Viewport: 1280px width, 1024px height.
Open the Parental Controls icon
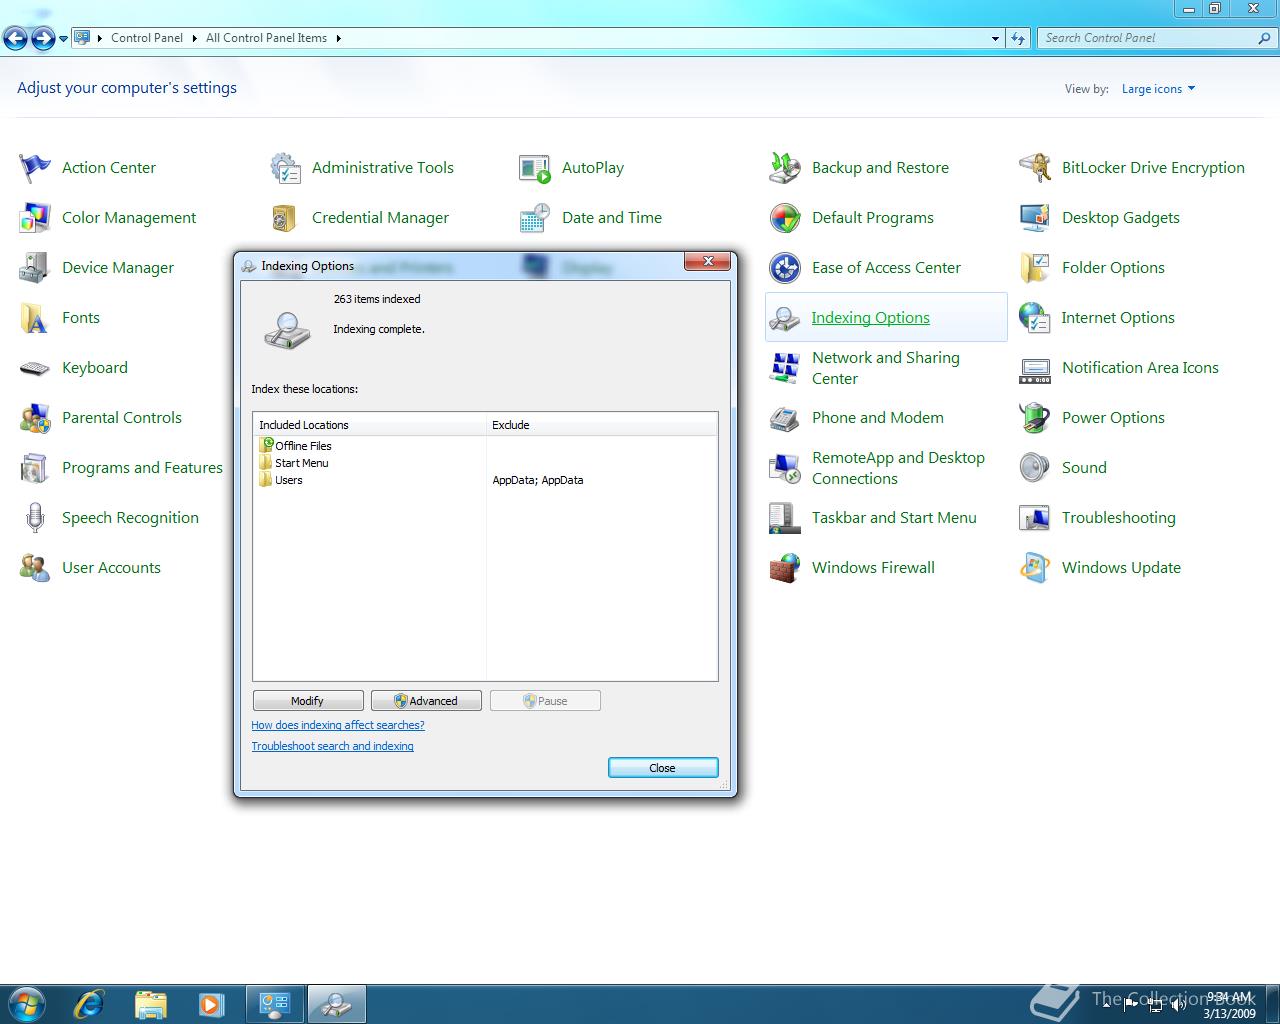tap(35, 418)
